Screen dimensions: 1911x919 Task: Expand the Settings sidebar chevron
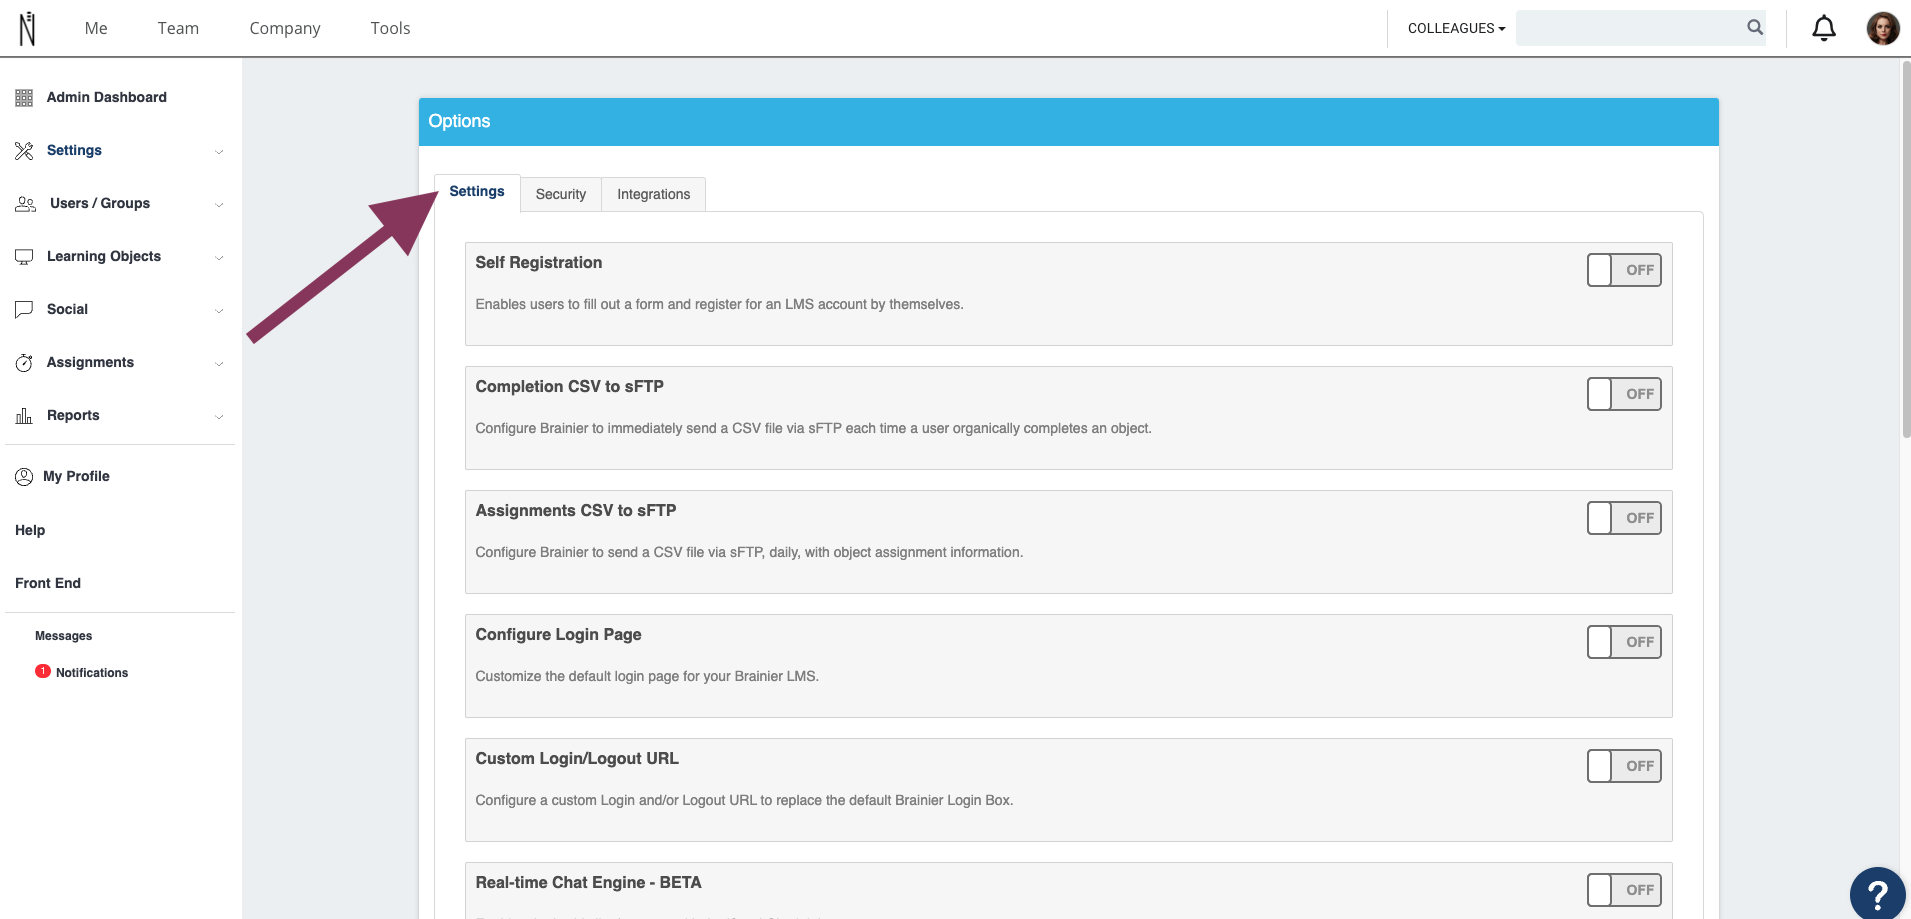point(219,152)
